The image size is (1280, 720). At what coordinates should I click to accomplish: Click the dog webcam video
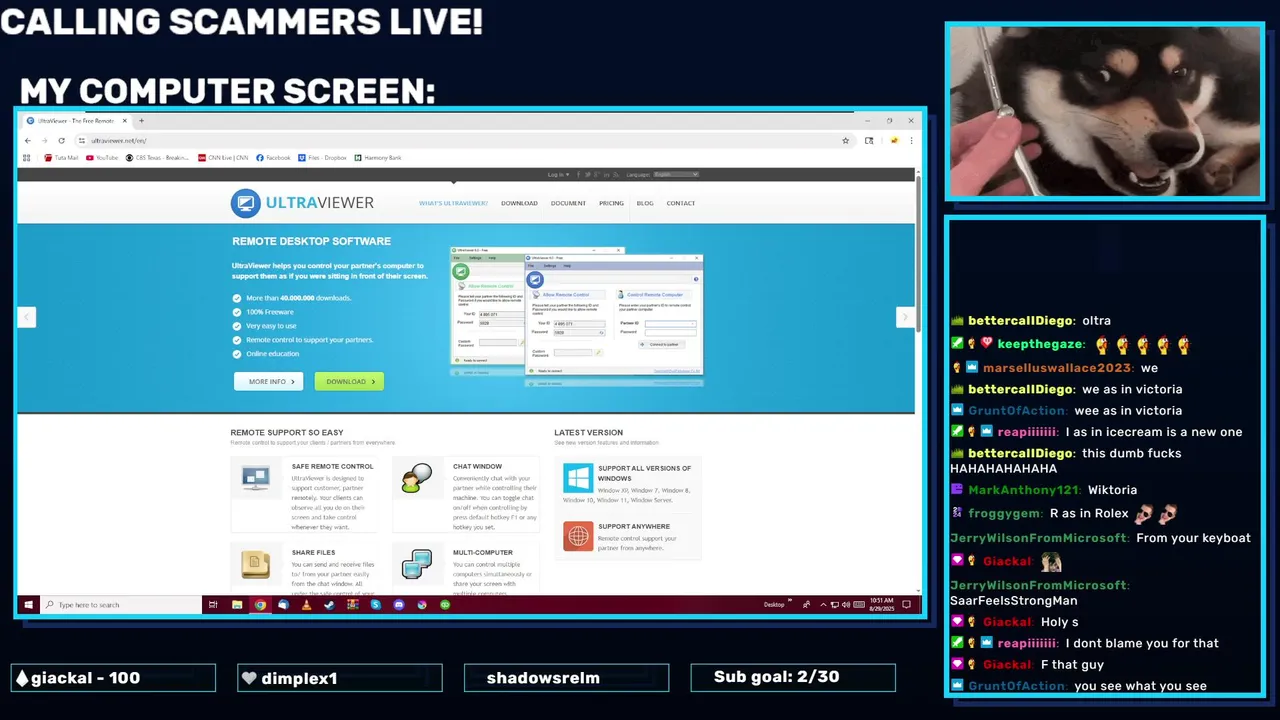click(x=1105, y=112)
